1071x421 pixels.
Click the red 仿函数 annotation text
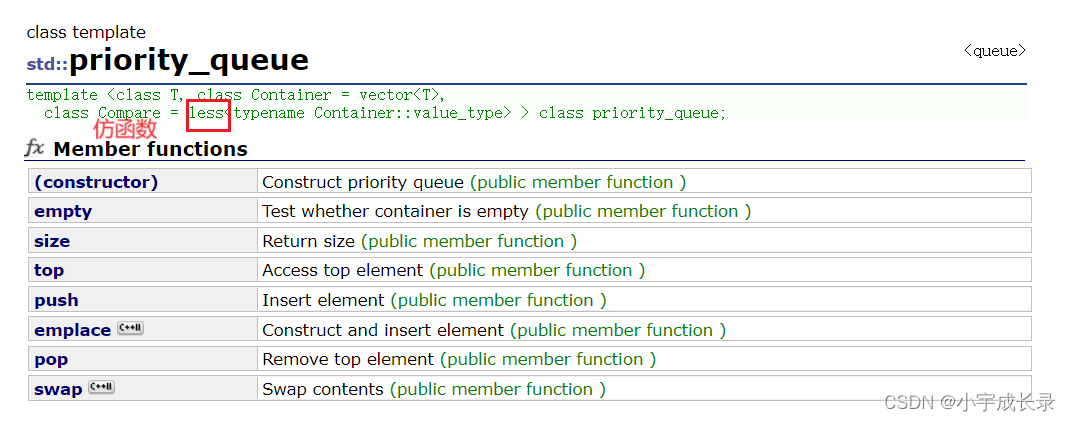click(125, 128)
